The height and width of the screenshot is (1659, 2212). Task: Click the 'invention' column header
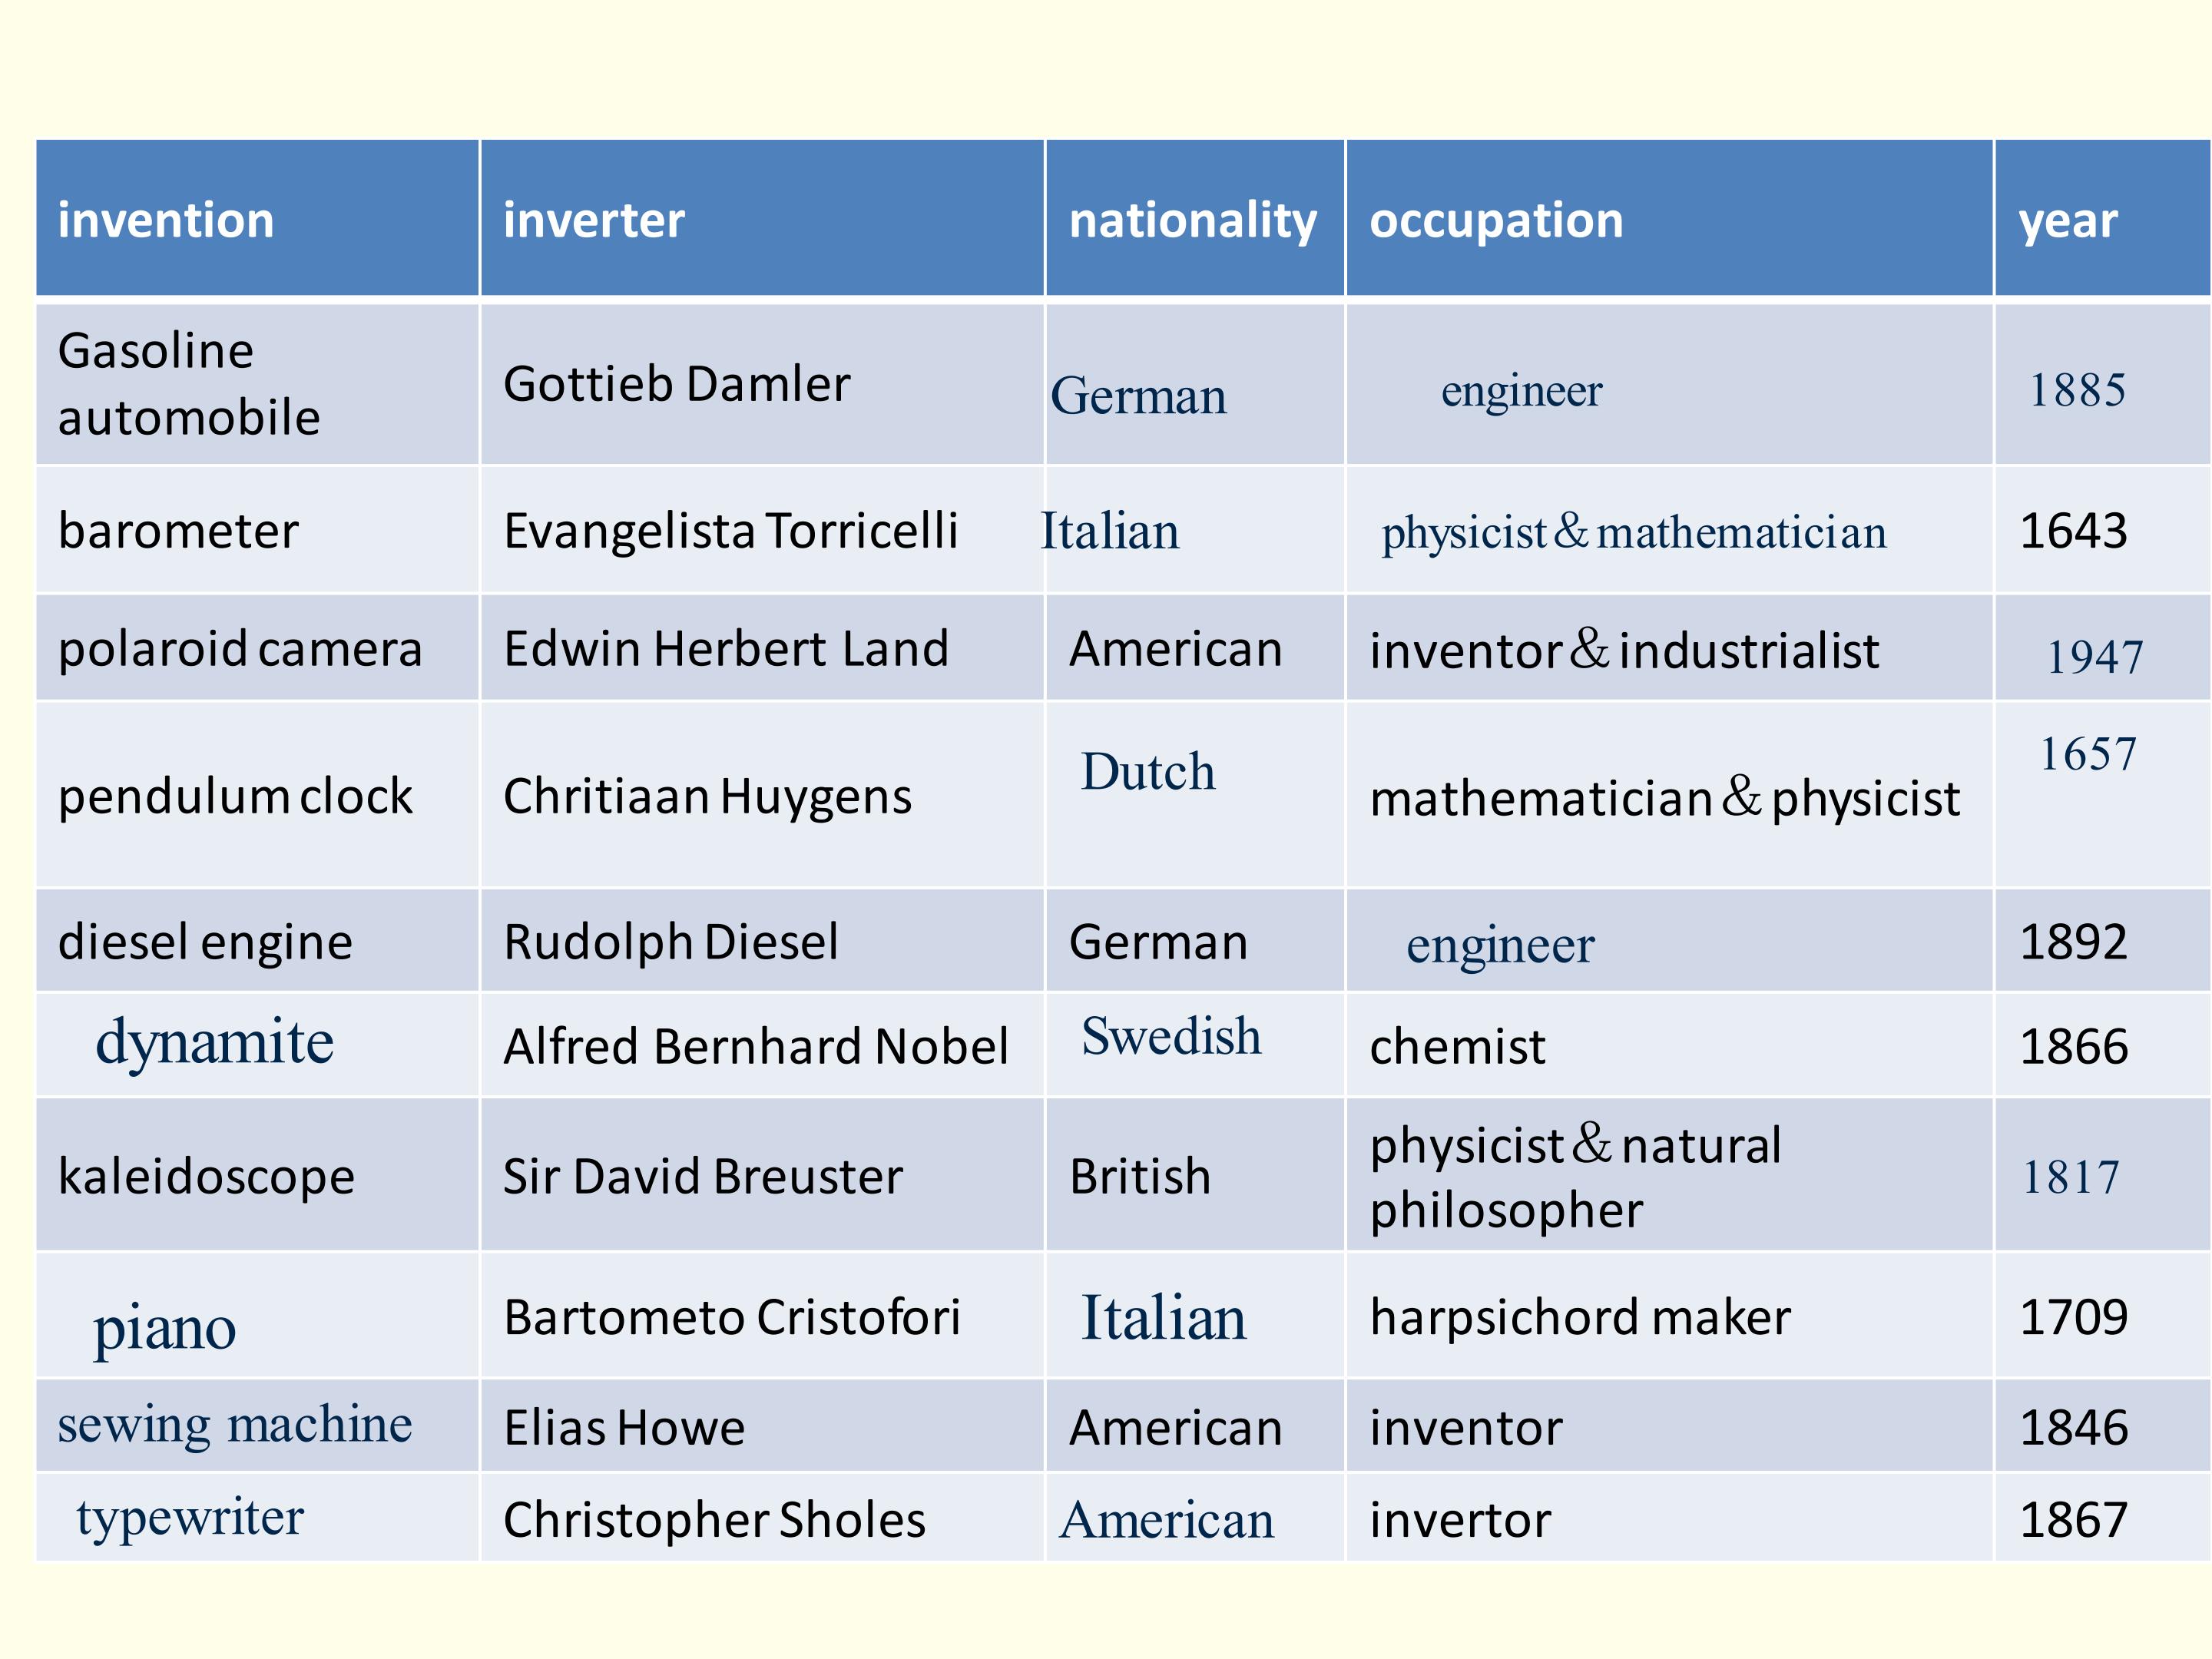[166, 220]
